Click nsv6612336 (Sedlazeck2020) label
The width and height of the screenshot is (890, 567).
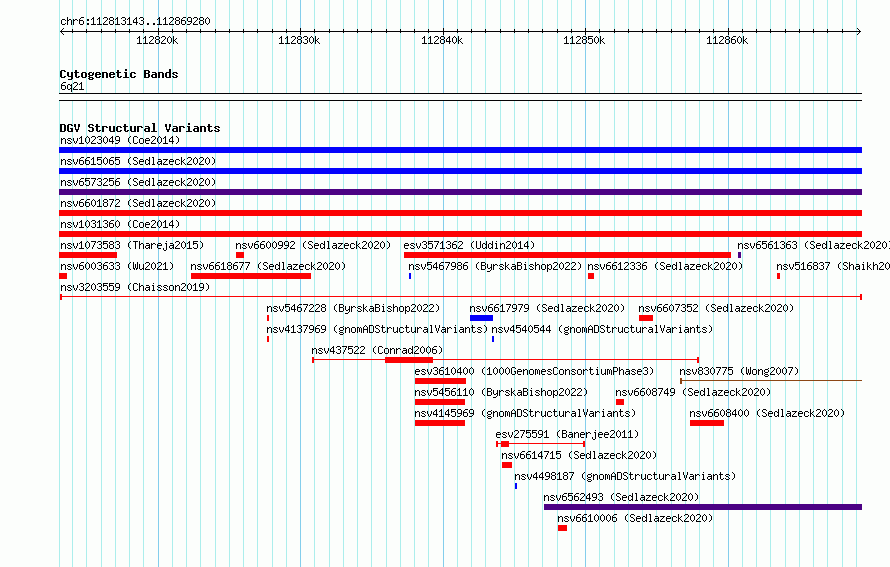[665, 266]
